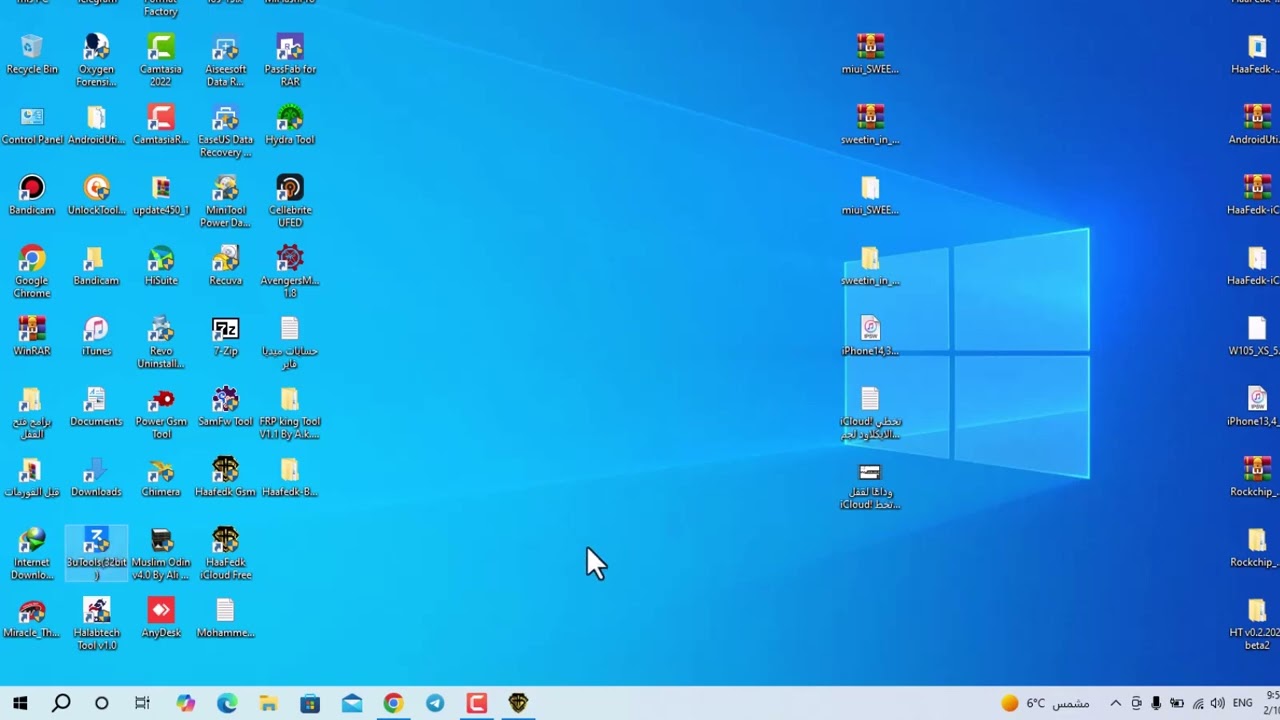Open Aiseesoft Data Recovery shortcut
Screen dimensions: 1280x720
pyautogui.click(x=225, y=60)
